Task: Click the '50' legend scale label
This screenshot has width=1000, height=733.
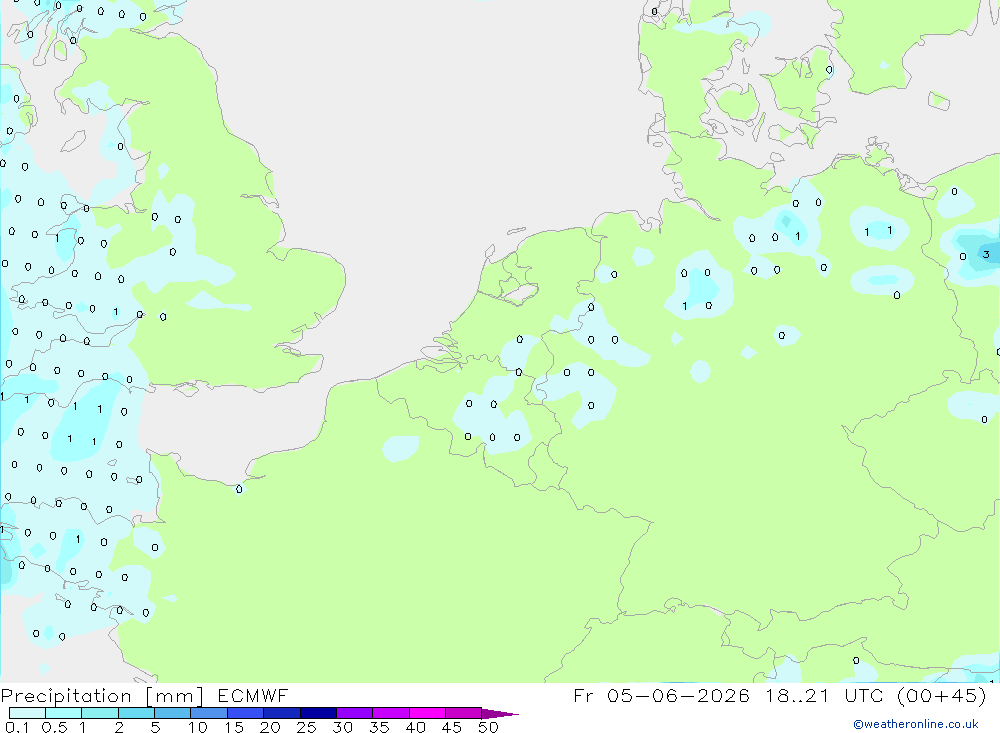Action: coord(488,727)
